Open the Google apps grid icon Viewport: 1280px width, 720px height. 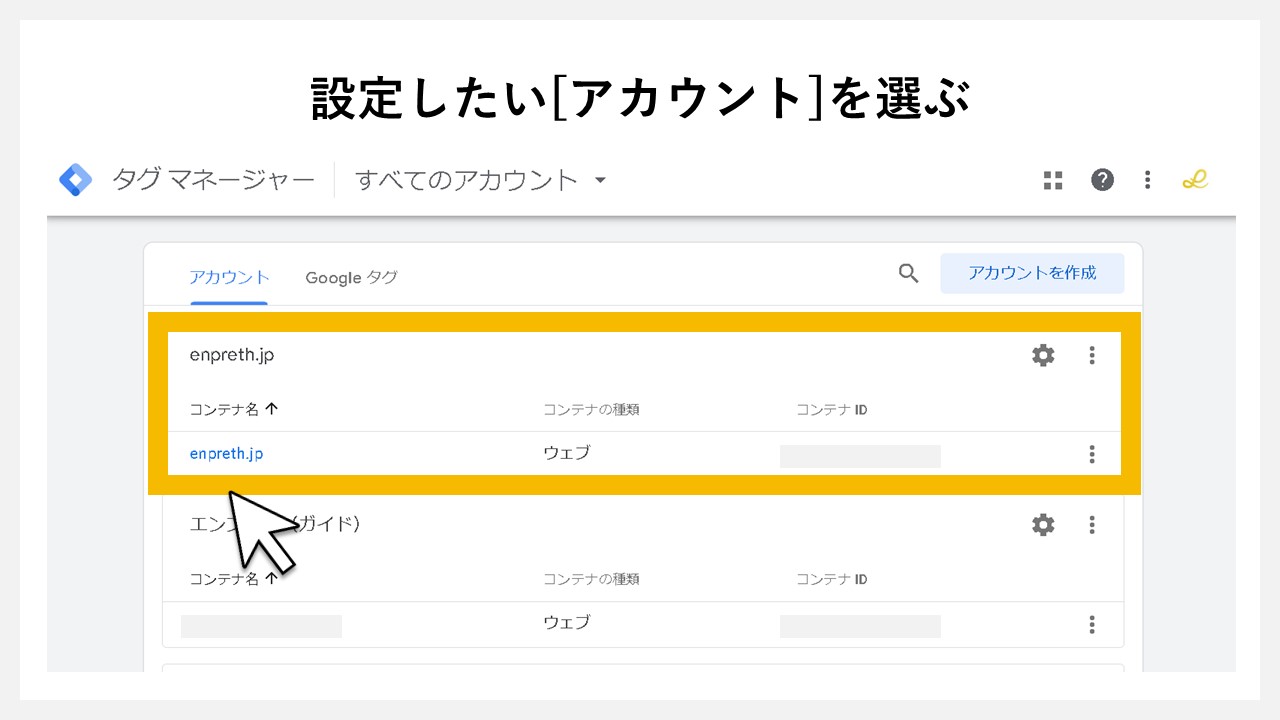pyautogui.click(x=1052, y=180)
